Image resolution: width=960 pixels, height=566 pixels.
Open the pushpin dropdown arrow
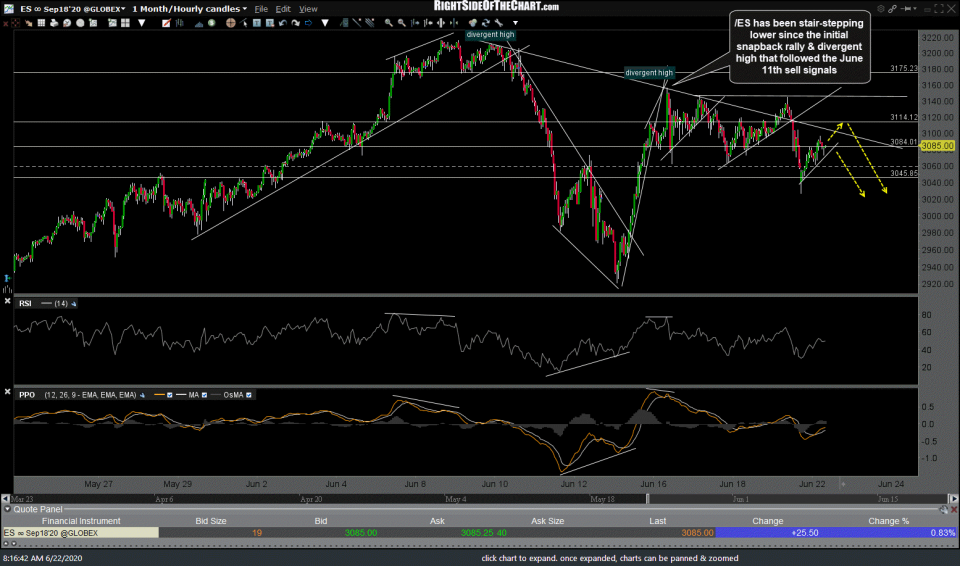click(x=915, y=9)
